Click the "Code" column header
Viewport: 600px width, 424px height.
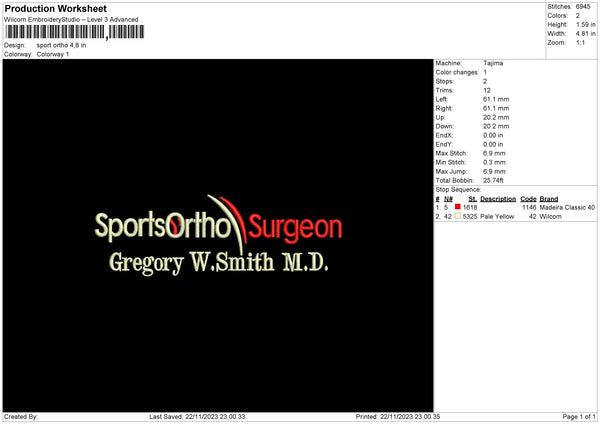tap(528, 199)
